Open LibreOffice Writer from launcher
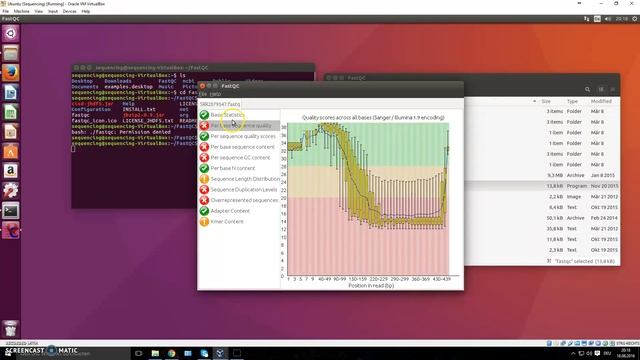 click(x=11, y=93)
